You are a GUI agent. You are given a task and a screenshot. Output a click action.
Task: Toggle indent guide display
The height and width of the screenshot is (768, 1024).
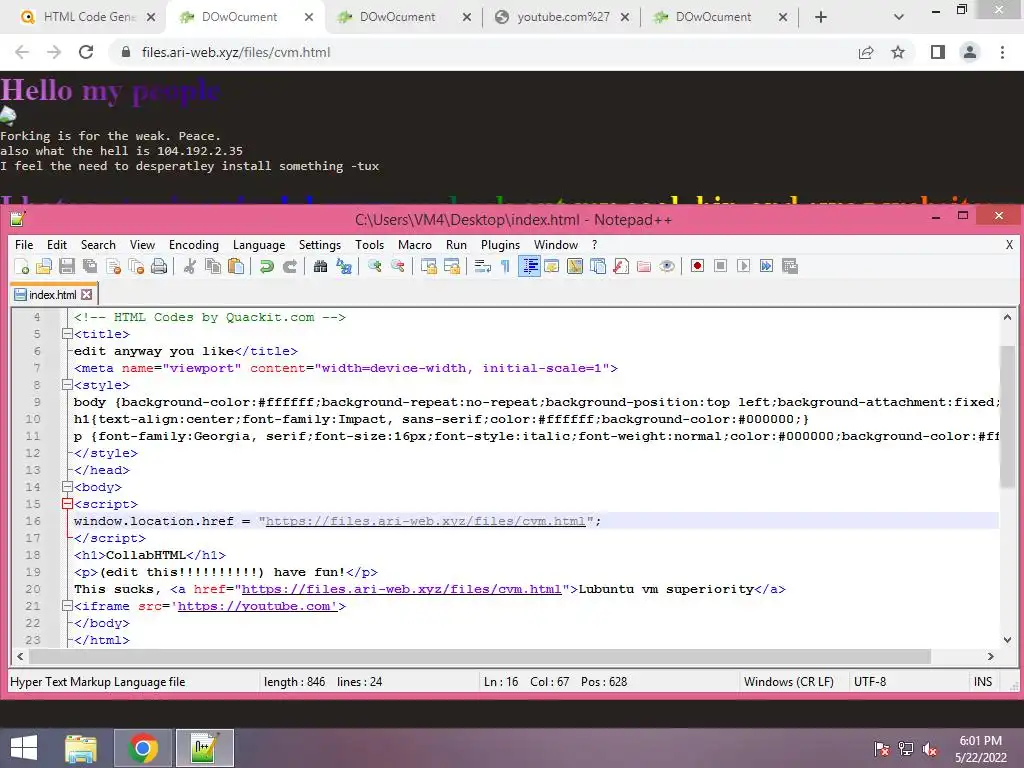(x=529, y=266)
